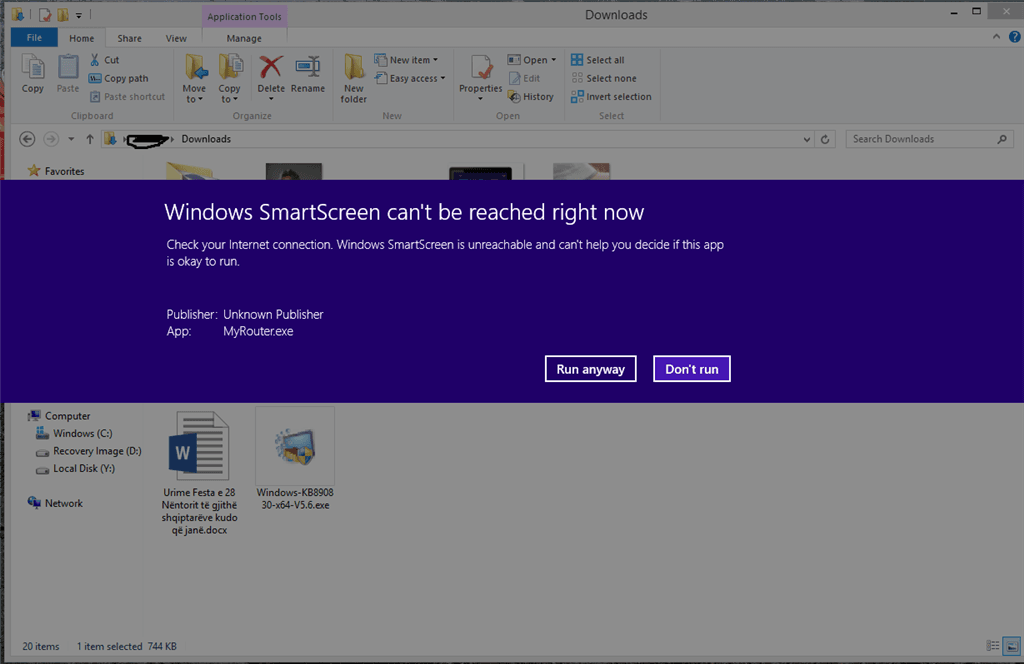
Task: Open the Customize Quick Access Toolbar dropdown
Action: (78, 15)
